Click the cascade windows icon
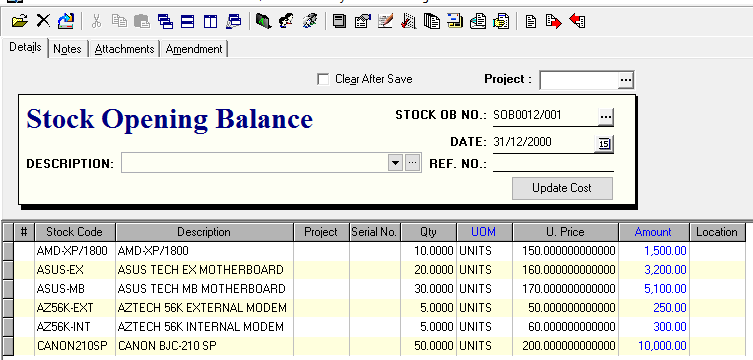Screen dimensions: 753x360 coord(165,21)
